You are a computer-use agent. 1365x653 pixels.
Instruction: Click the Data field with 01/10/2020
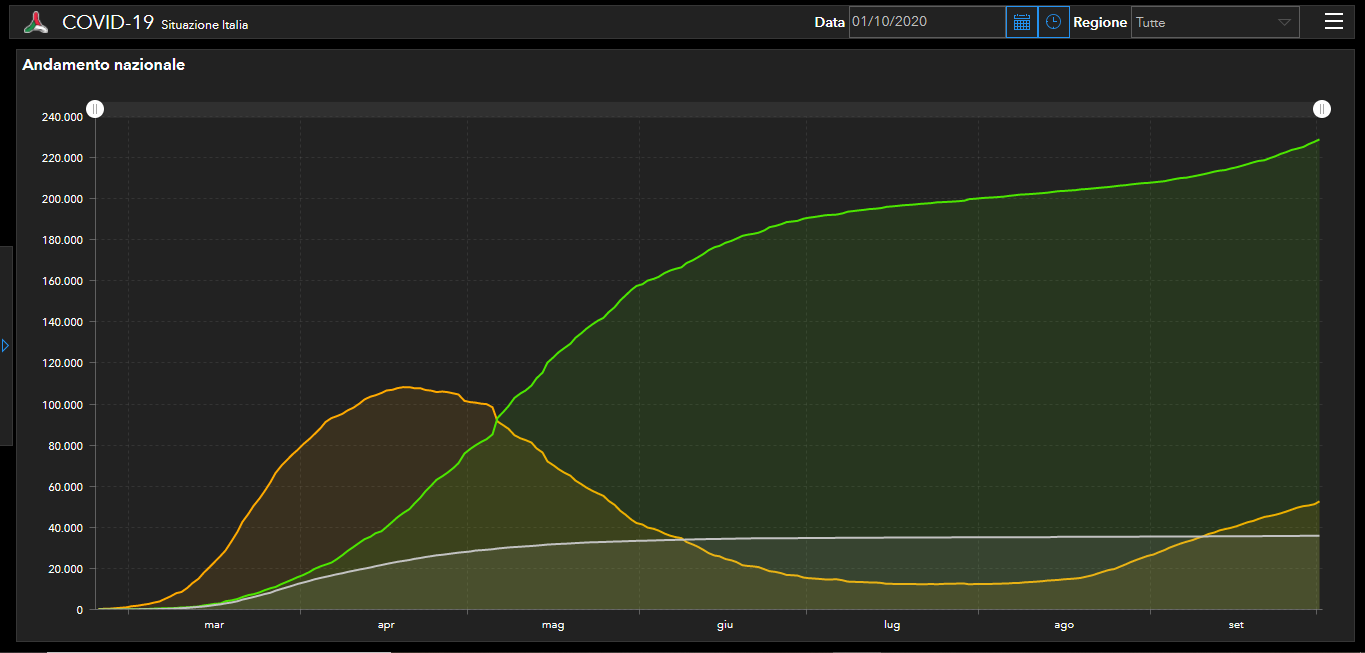926,22
